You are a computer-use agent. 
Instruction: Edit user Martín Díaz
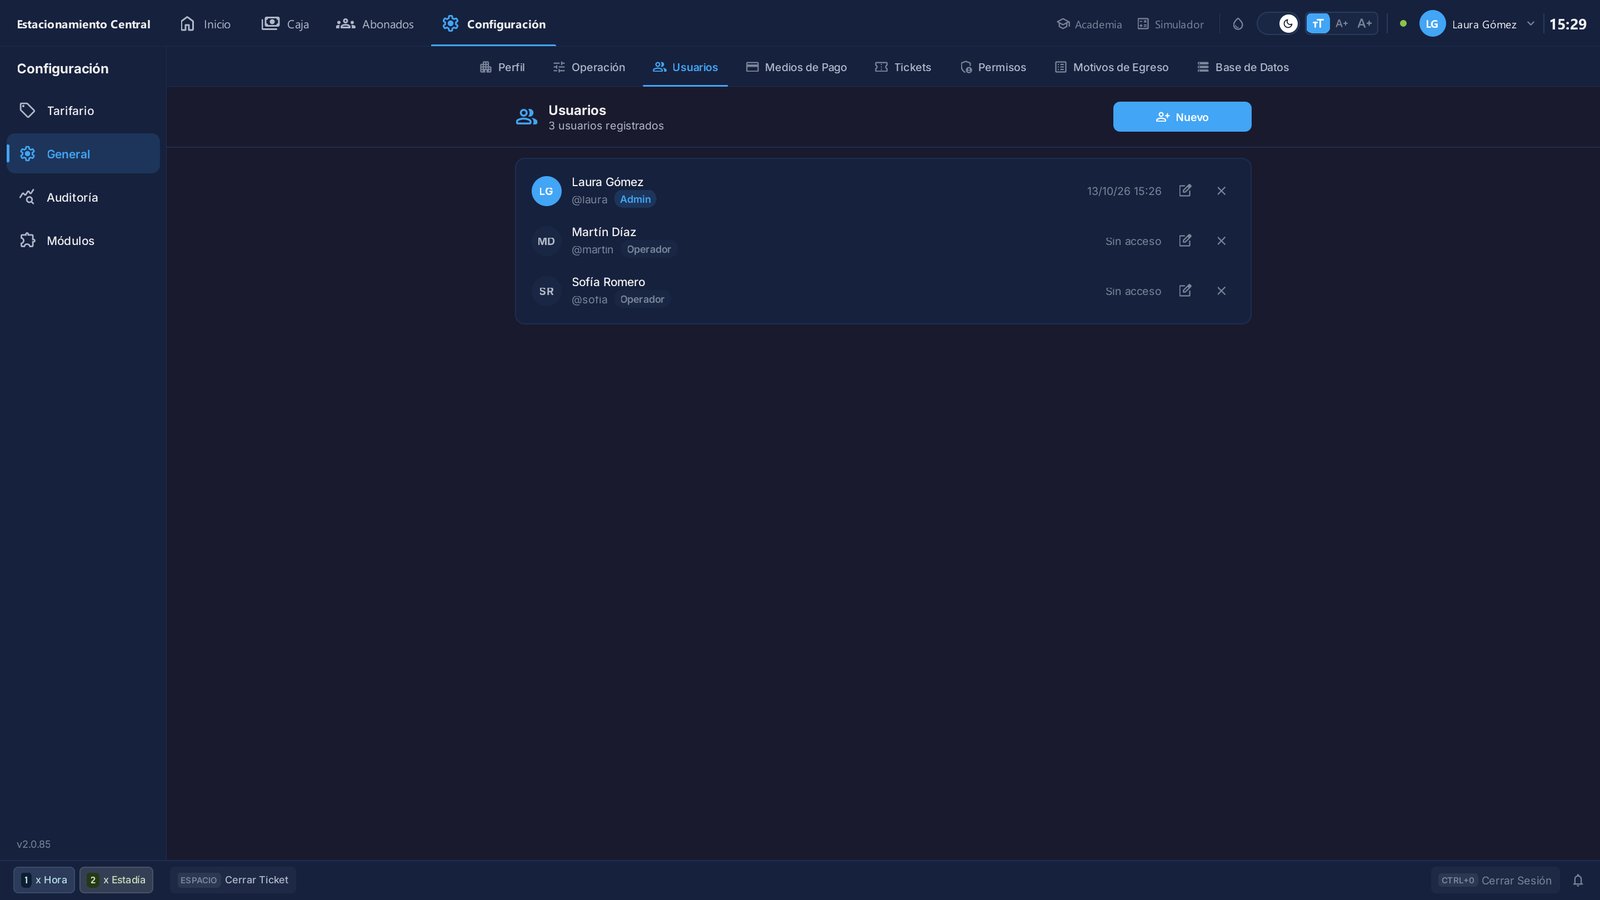[1185, 241]
